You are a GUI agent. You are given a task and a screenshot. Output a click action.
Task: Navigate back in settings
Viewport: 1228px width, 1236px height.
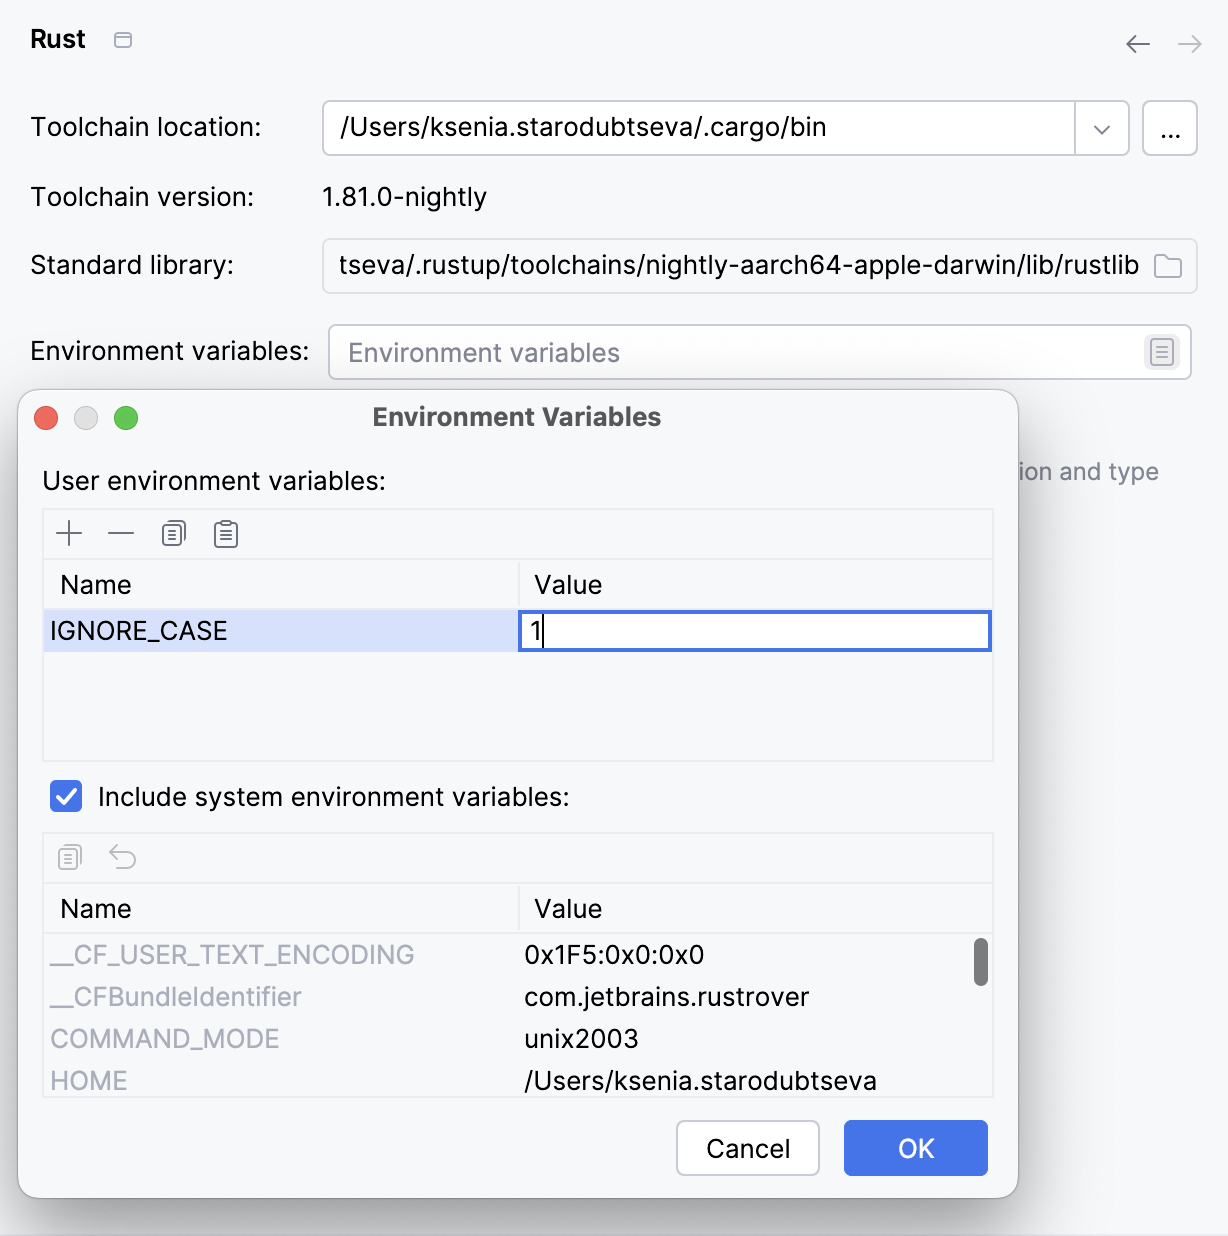click(x=1138, y=43)
